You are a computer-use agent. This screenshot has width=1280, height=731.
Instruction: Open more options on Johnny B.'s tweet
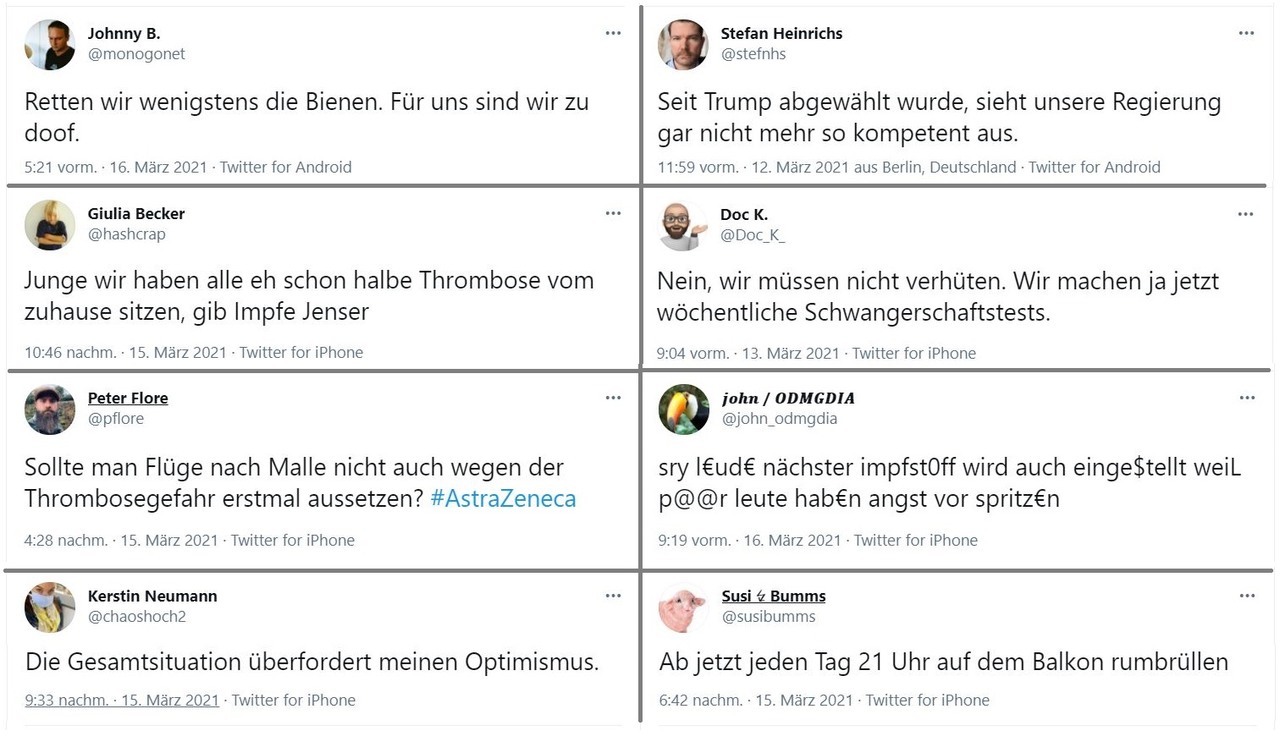613,33
